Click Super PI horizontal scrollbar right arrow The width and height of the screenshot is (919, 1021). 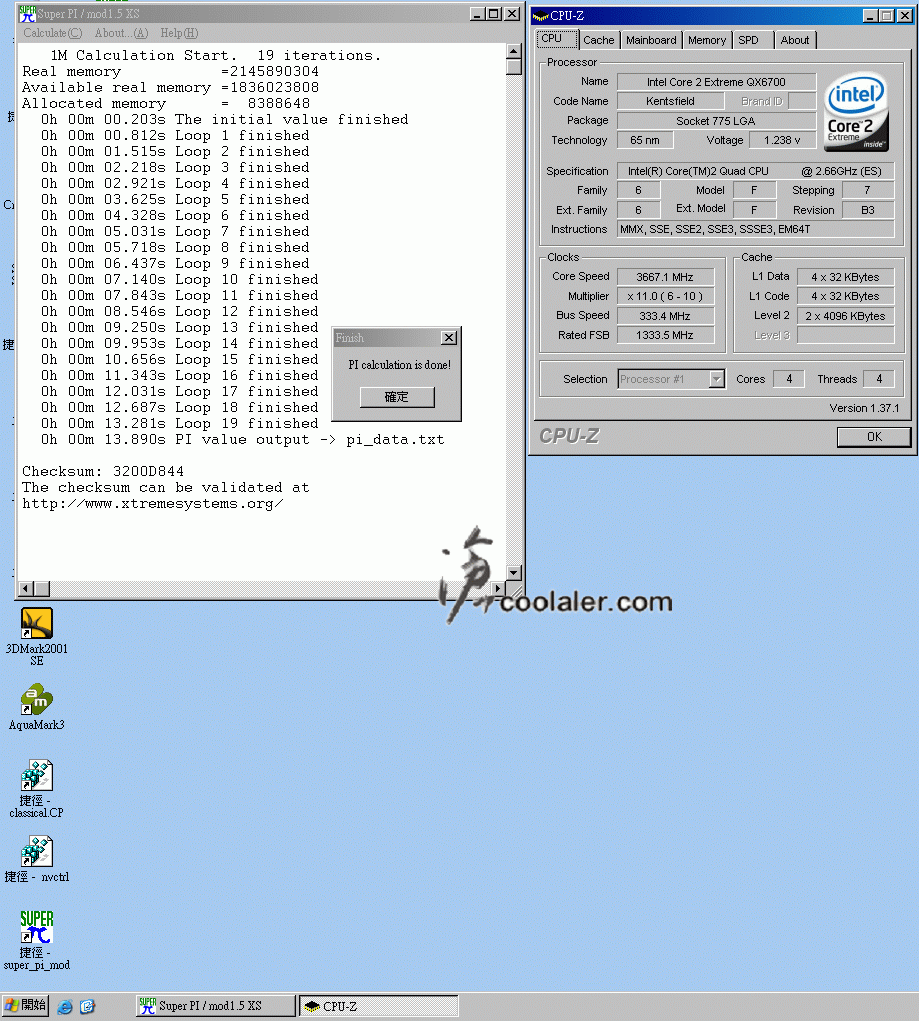click(499, 589)
